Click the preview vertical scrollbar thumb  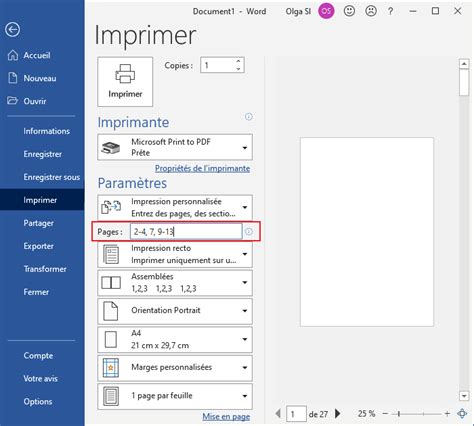pos(464,83)
